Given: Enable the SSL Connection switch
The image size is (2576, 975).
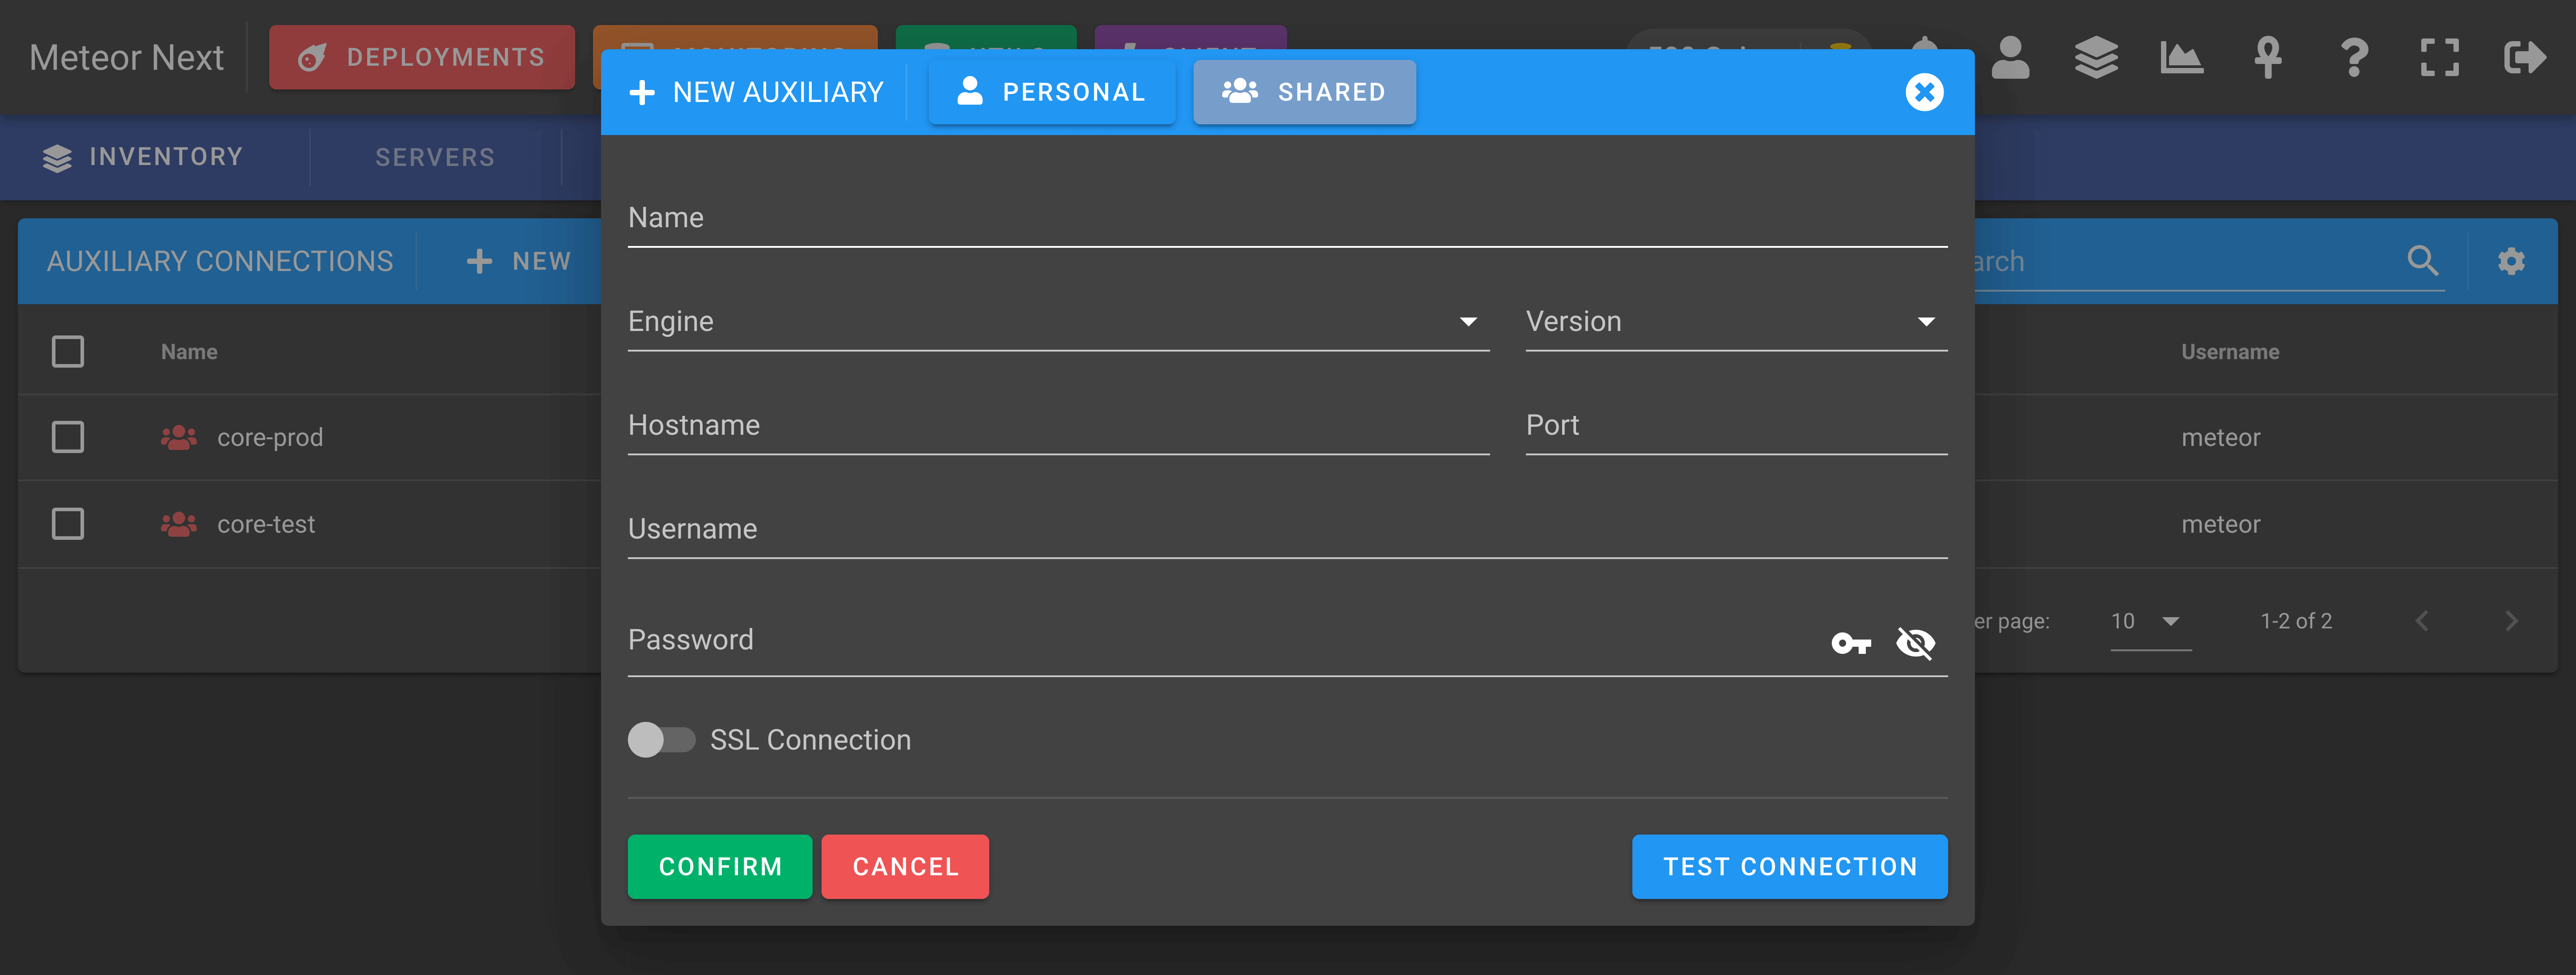Looking at the screenshot, I should 661,740.
